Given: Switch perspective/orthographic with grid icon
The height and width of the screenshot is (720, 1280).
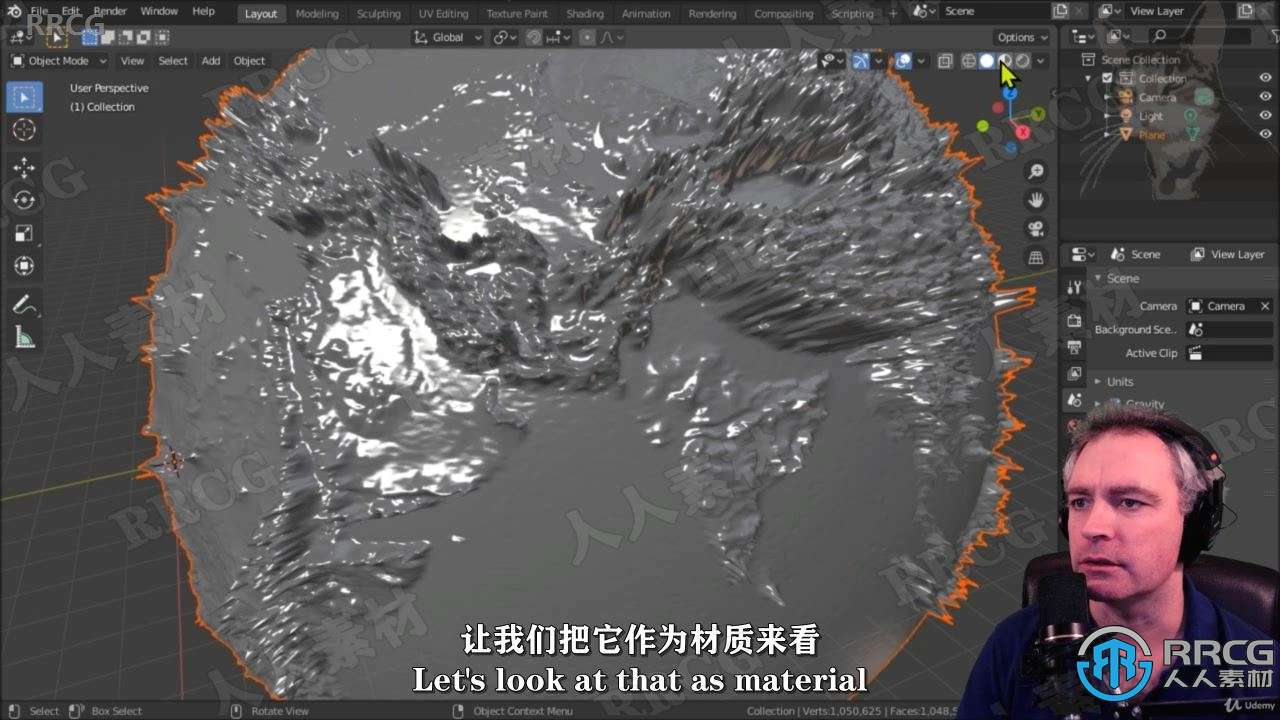Looking at the screenshot, I should [x=1036, y=258].
